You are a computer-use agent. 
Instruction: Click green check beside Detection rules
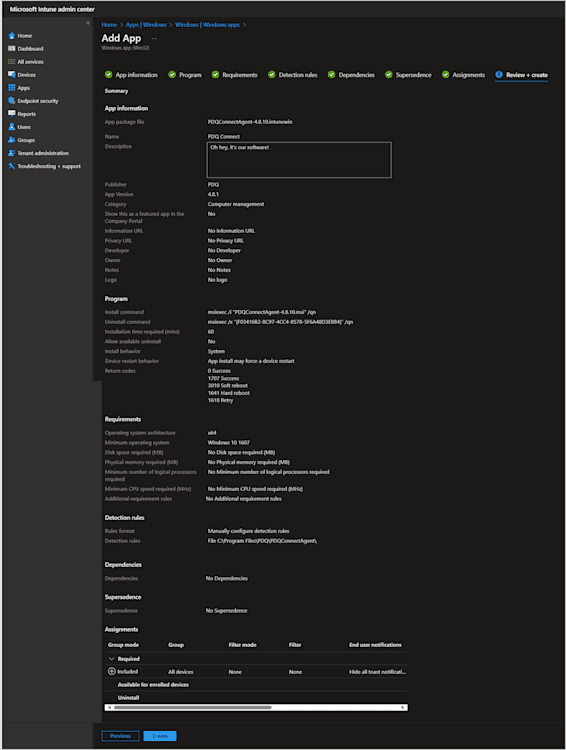point(272,75)
